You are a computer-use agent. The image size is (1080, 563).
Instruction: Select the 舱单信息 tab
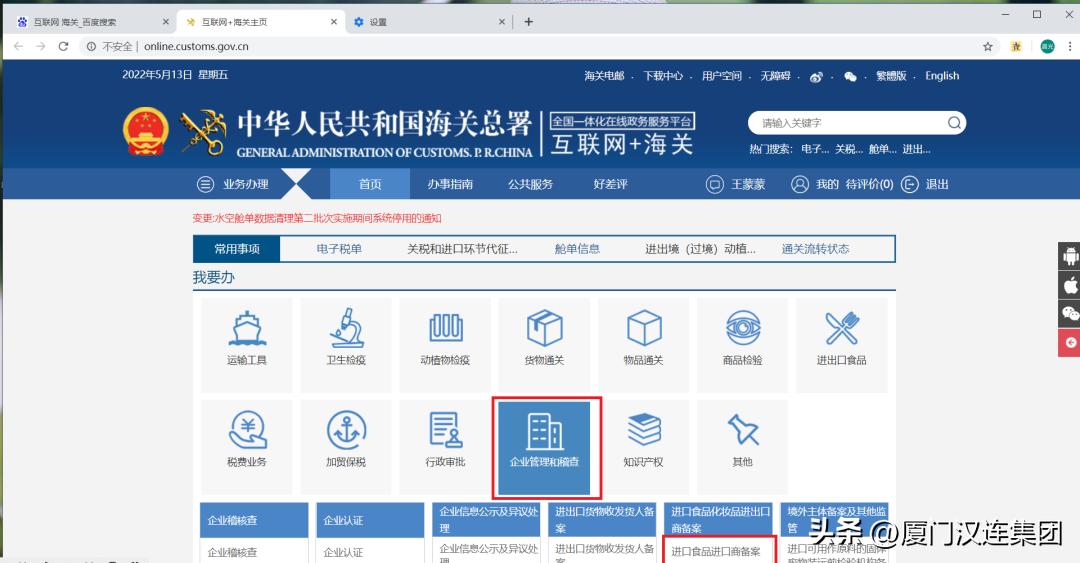tap(577, 249)
